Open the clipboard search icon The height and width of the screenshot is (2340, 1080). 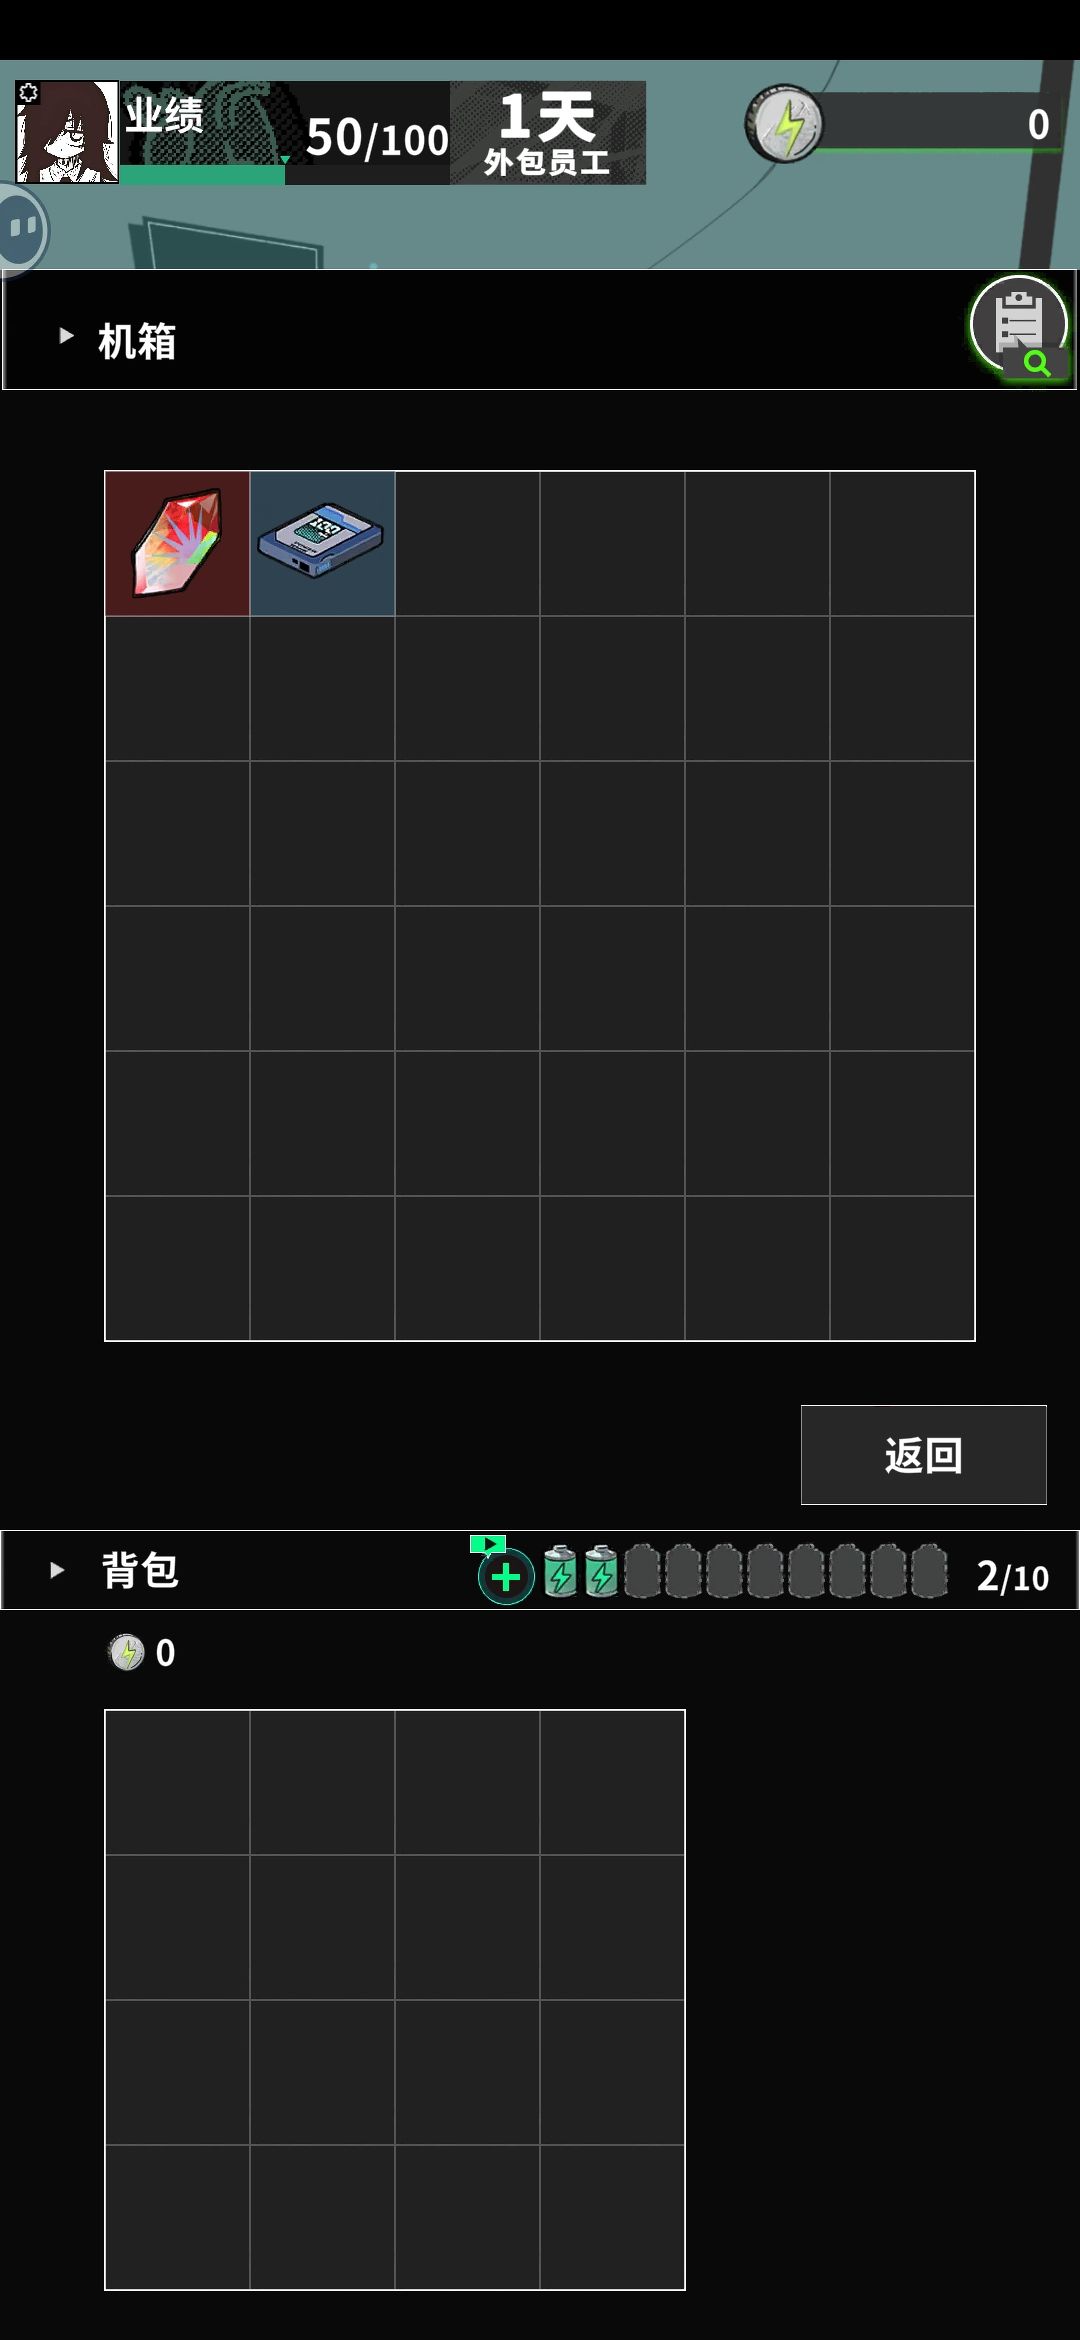tap(1020, 327)
